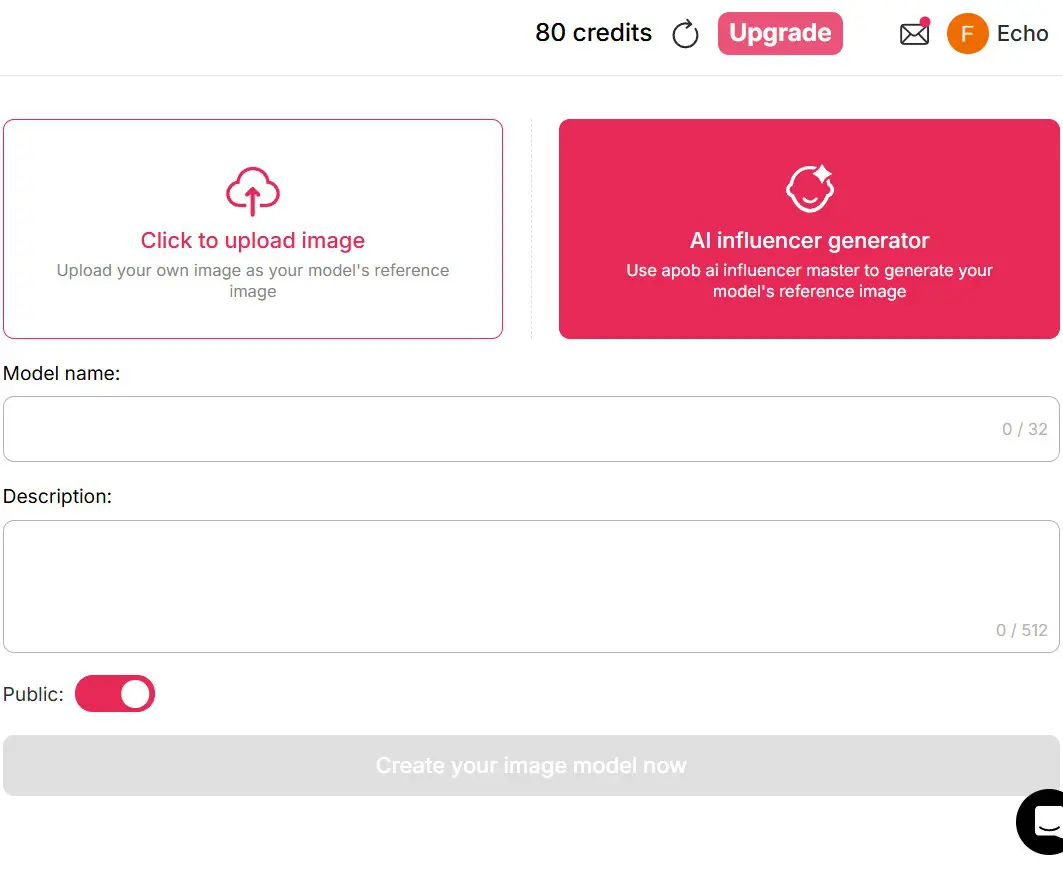This screenshot has height=875, width=1063.
Task: Disable public visibility for the model
Action: (114, 693)
